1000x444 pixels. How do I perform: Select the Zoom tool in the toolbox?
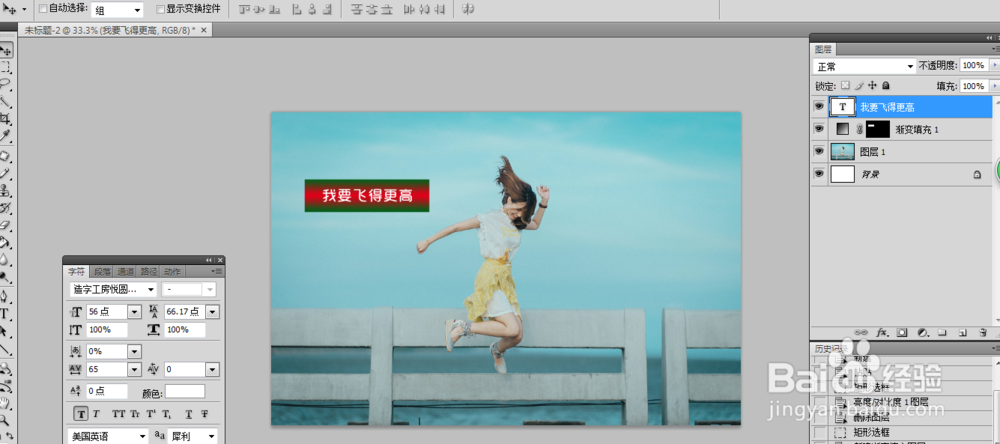(6, 420)
